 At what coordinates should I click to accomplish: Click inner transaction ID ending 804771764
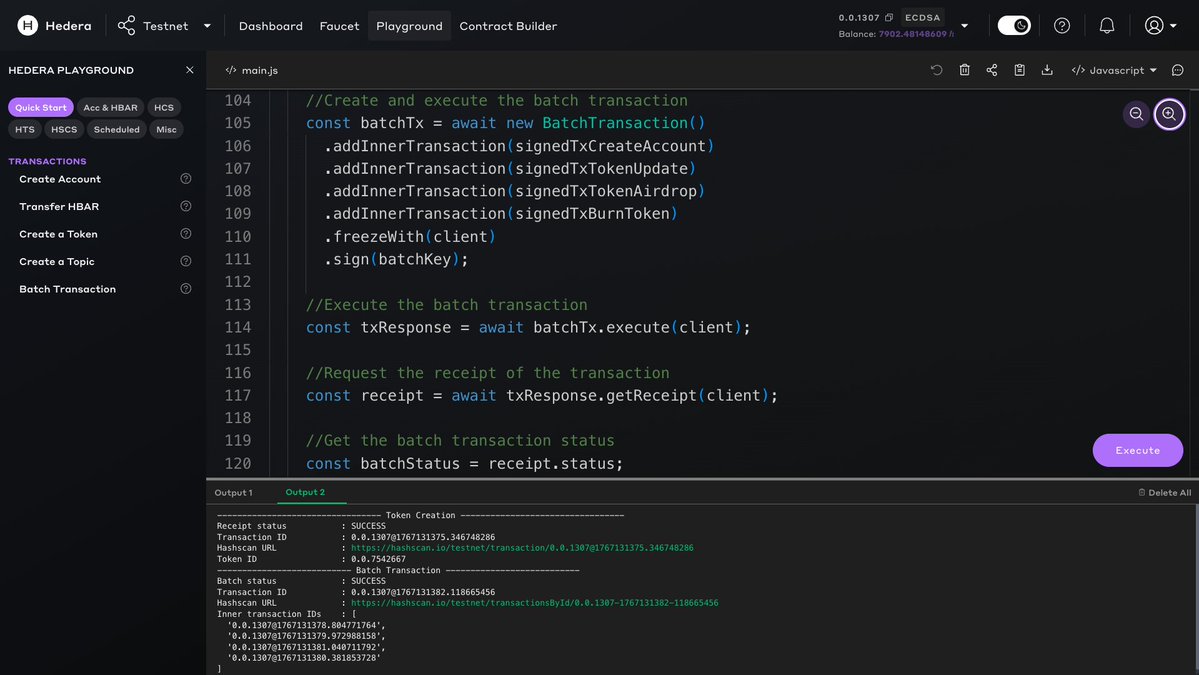pos(306,625)
